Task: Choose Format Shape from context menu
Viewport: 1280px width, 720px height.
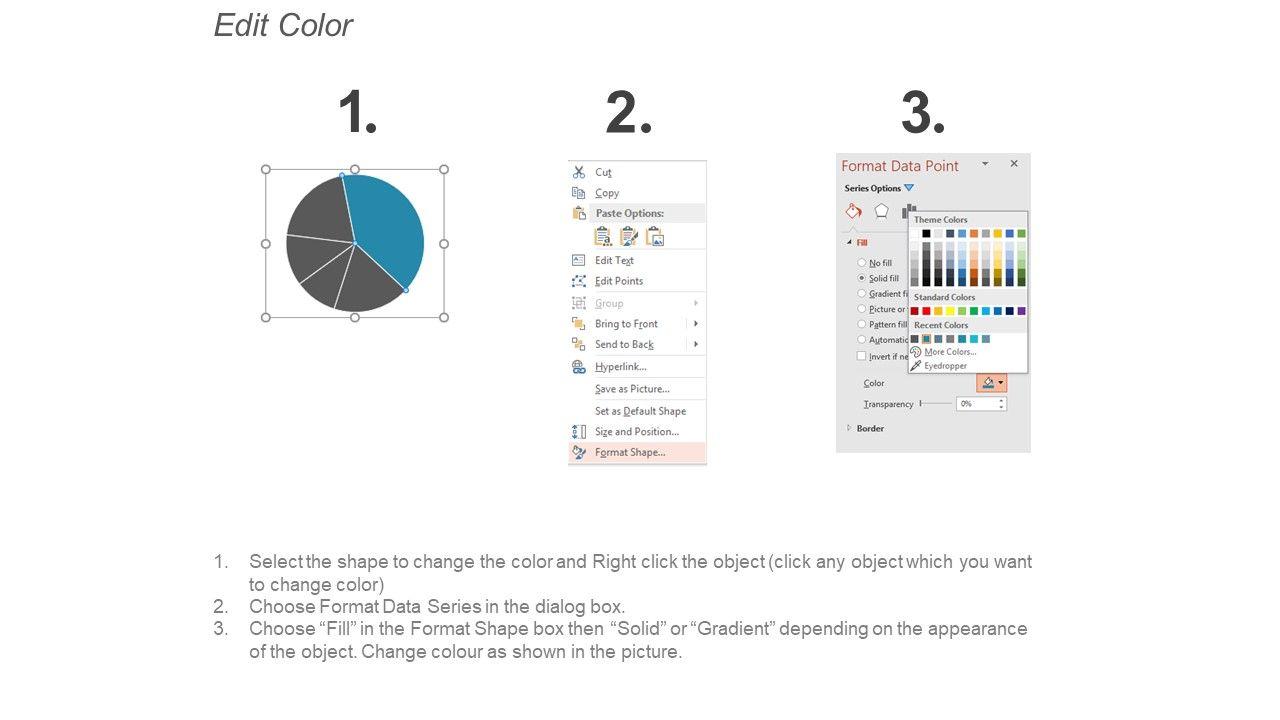Action: pyautogui.click(x=630, y=452)
